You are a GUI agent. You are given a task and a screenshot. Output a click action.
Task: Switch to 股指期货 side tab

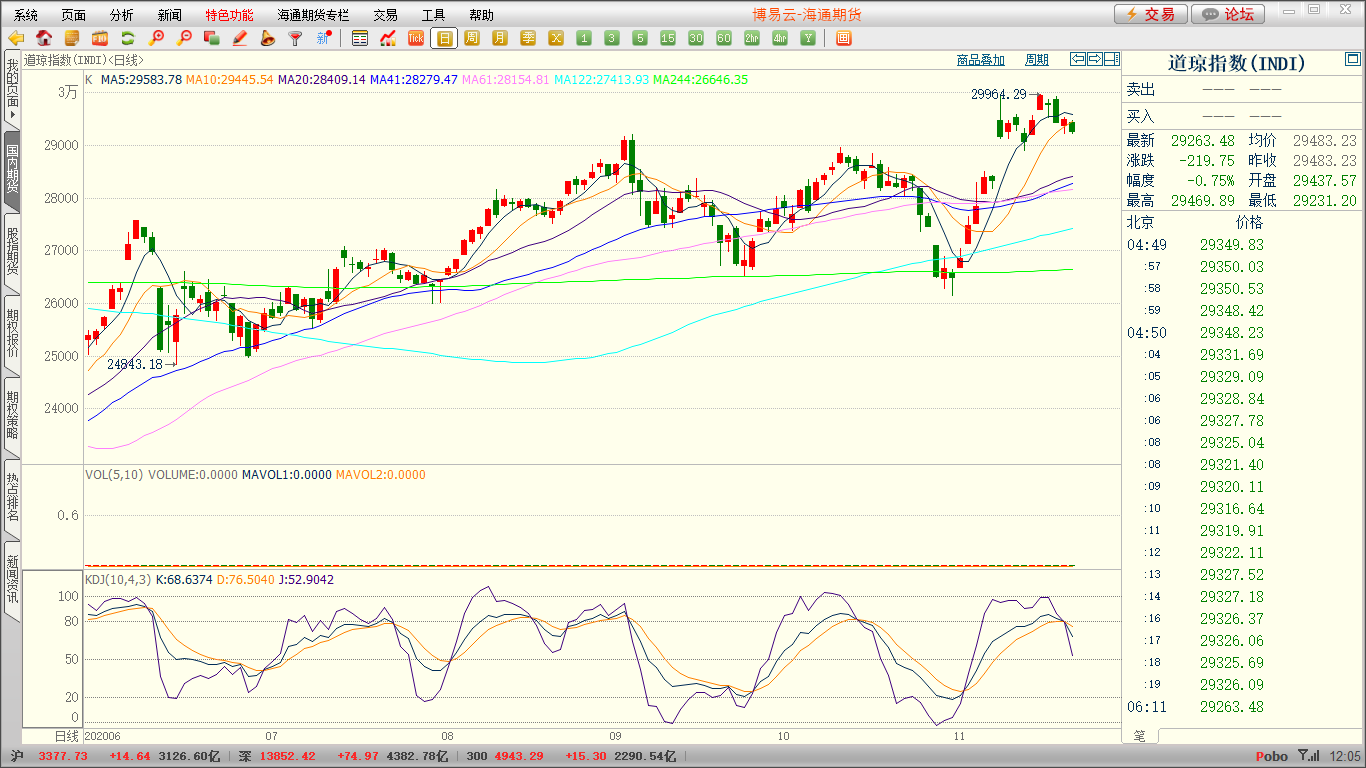[12, 252]
